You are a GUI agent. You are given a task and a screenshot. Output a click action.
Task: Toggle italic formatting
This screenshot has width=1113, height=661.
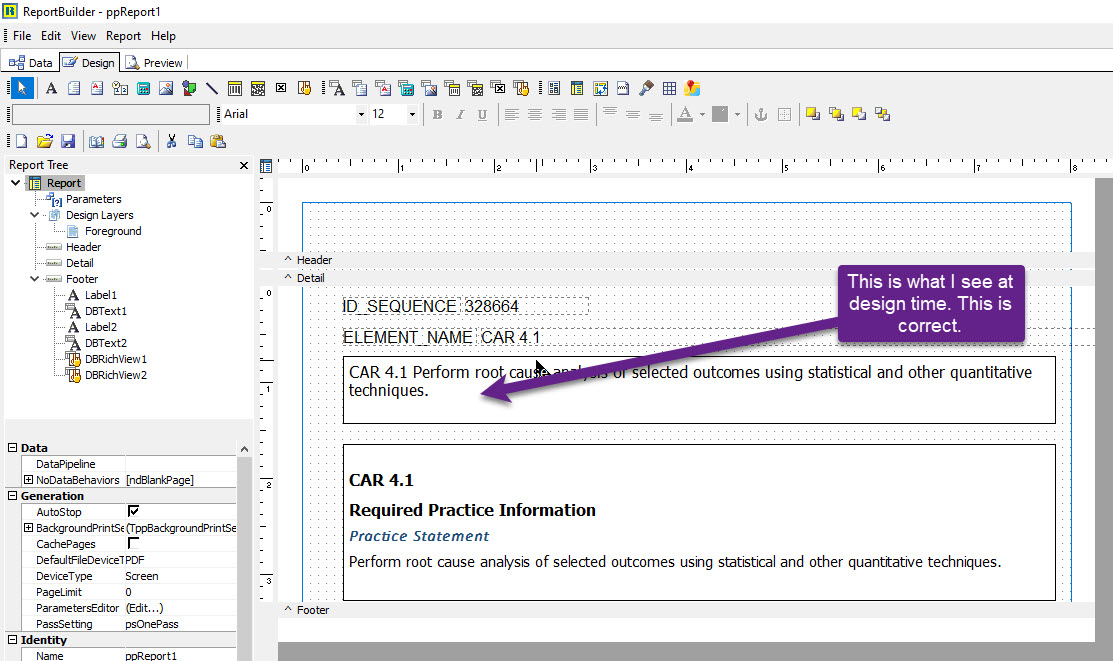click(460, 114)
